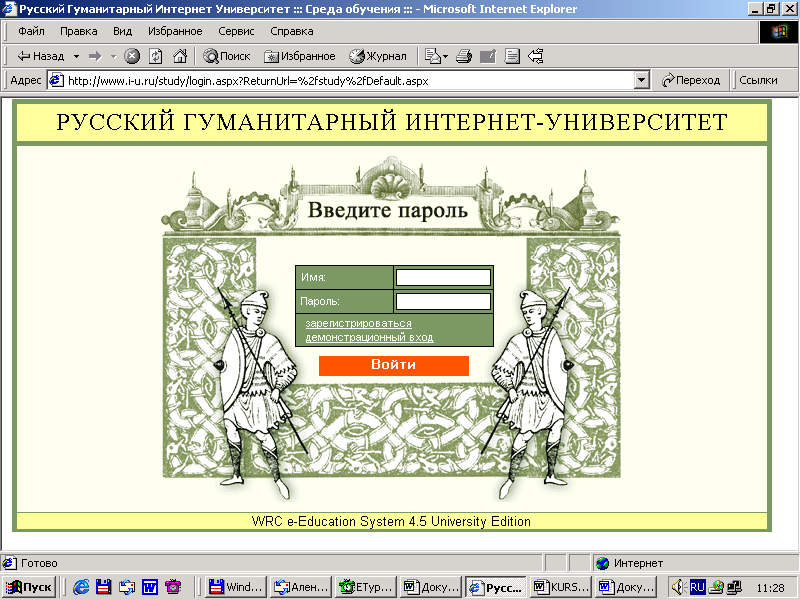Click the globe icon beside Интернет
The image size is (800, 600).
pos(603,563)
